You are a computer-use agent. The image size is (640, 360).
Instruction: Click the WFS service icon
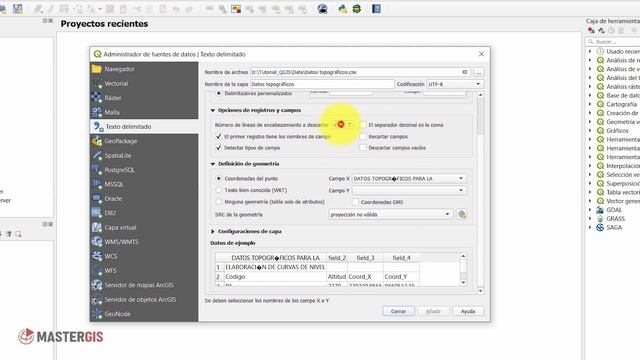(x=97, y=270)
